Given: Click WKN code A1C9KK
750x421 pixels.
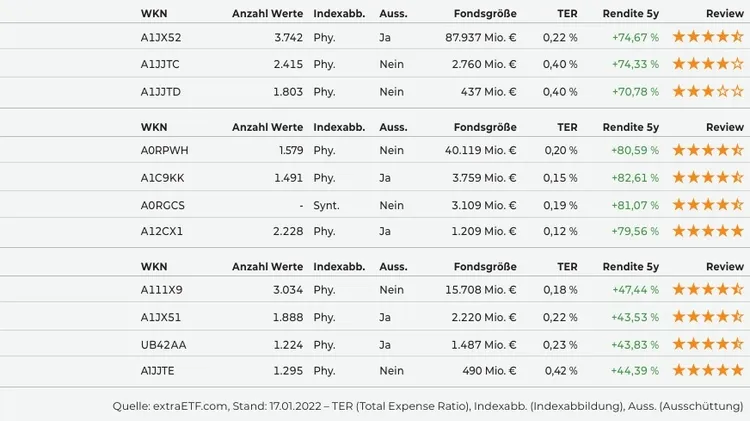Looking at the screenshot, I should (x=162, y=178).
